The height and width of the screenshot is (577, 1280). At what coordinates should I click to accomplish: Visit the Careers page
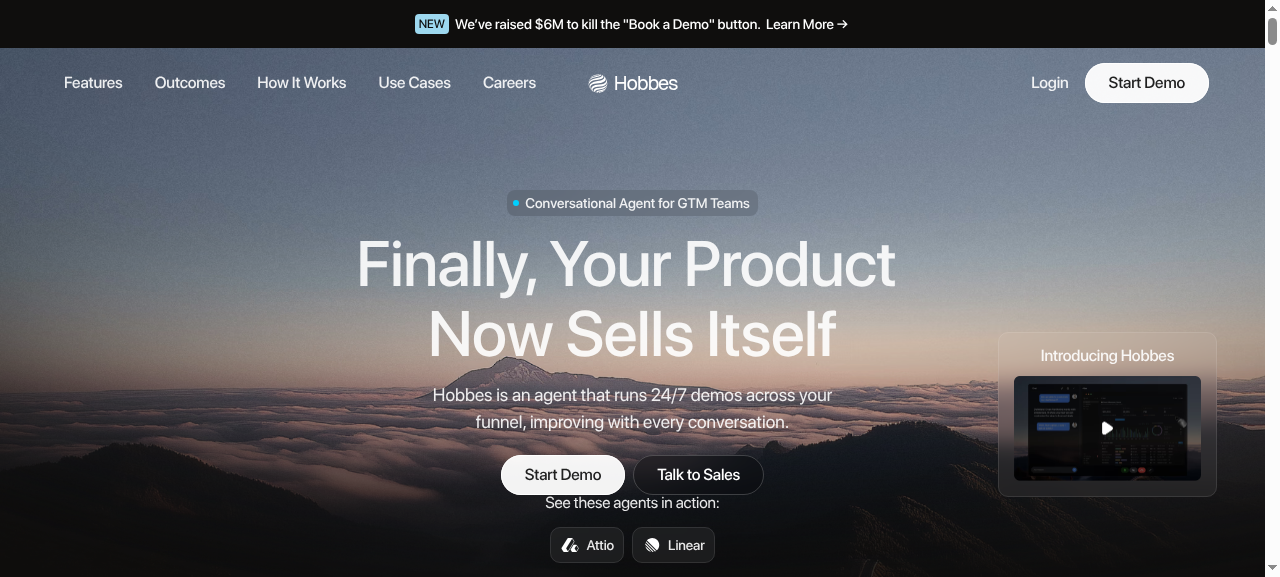coord(509,83)
